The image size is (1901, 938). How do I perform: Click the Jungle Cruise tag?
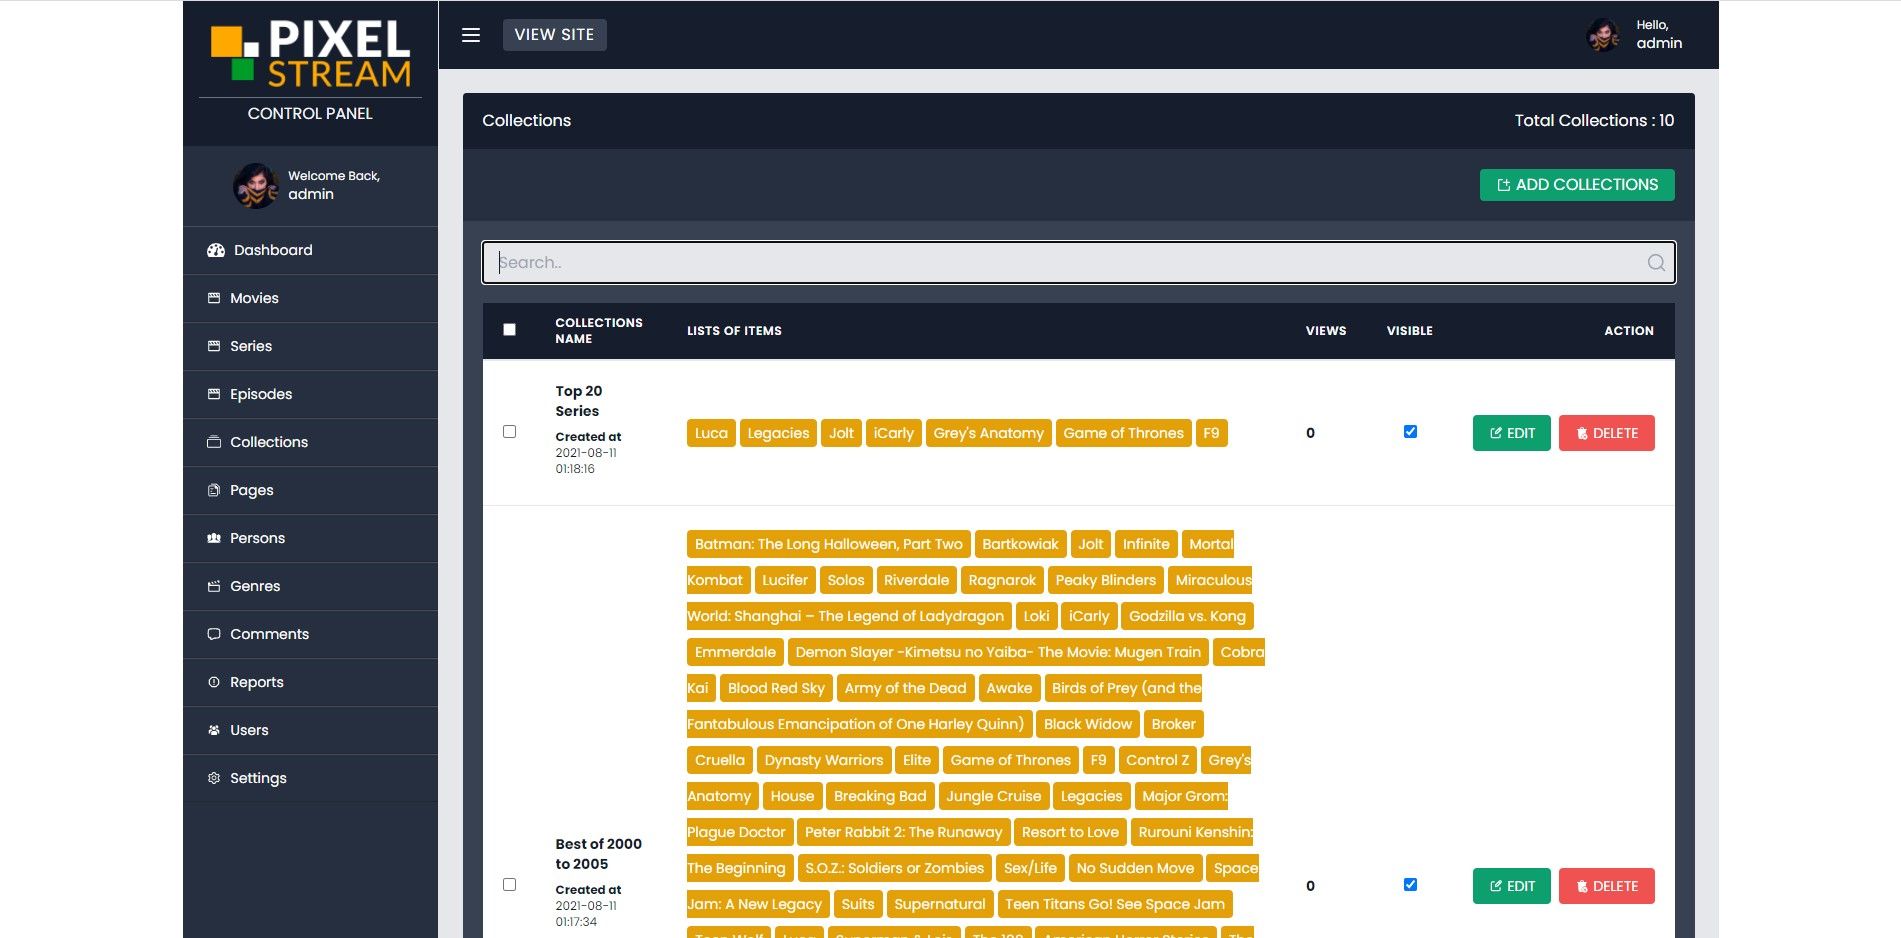tap(993, 796)
